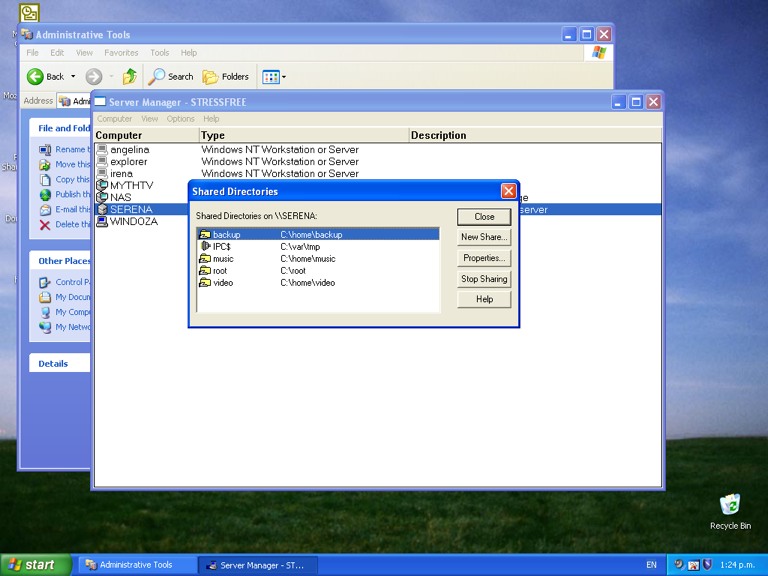The width and height of the screenshot is (768, 576).
Task: Click the Server Manager taskbar button
Action: click(258, 565)
